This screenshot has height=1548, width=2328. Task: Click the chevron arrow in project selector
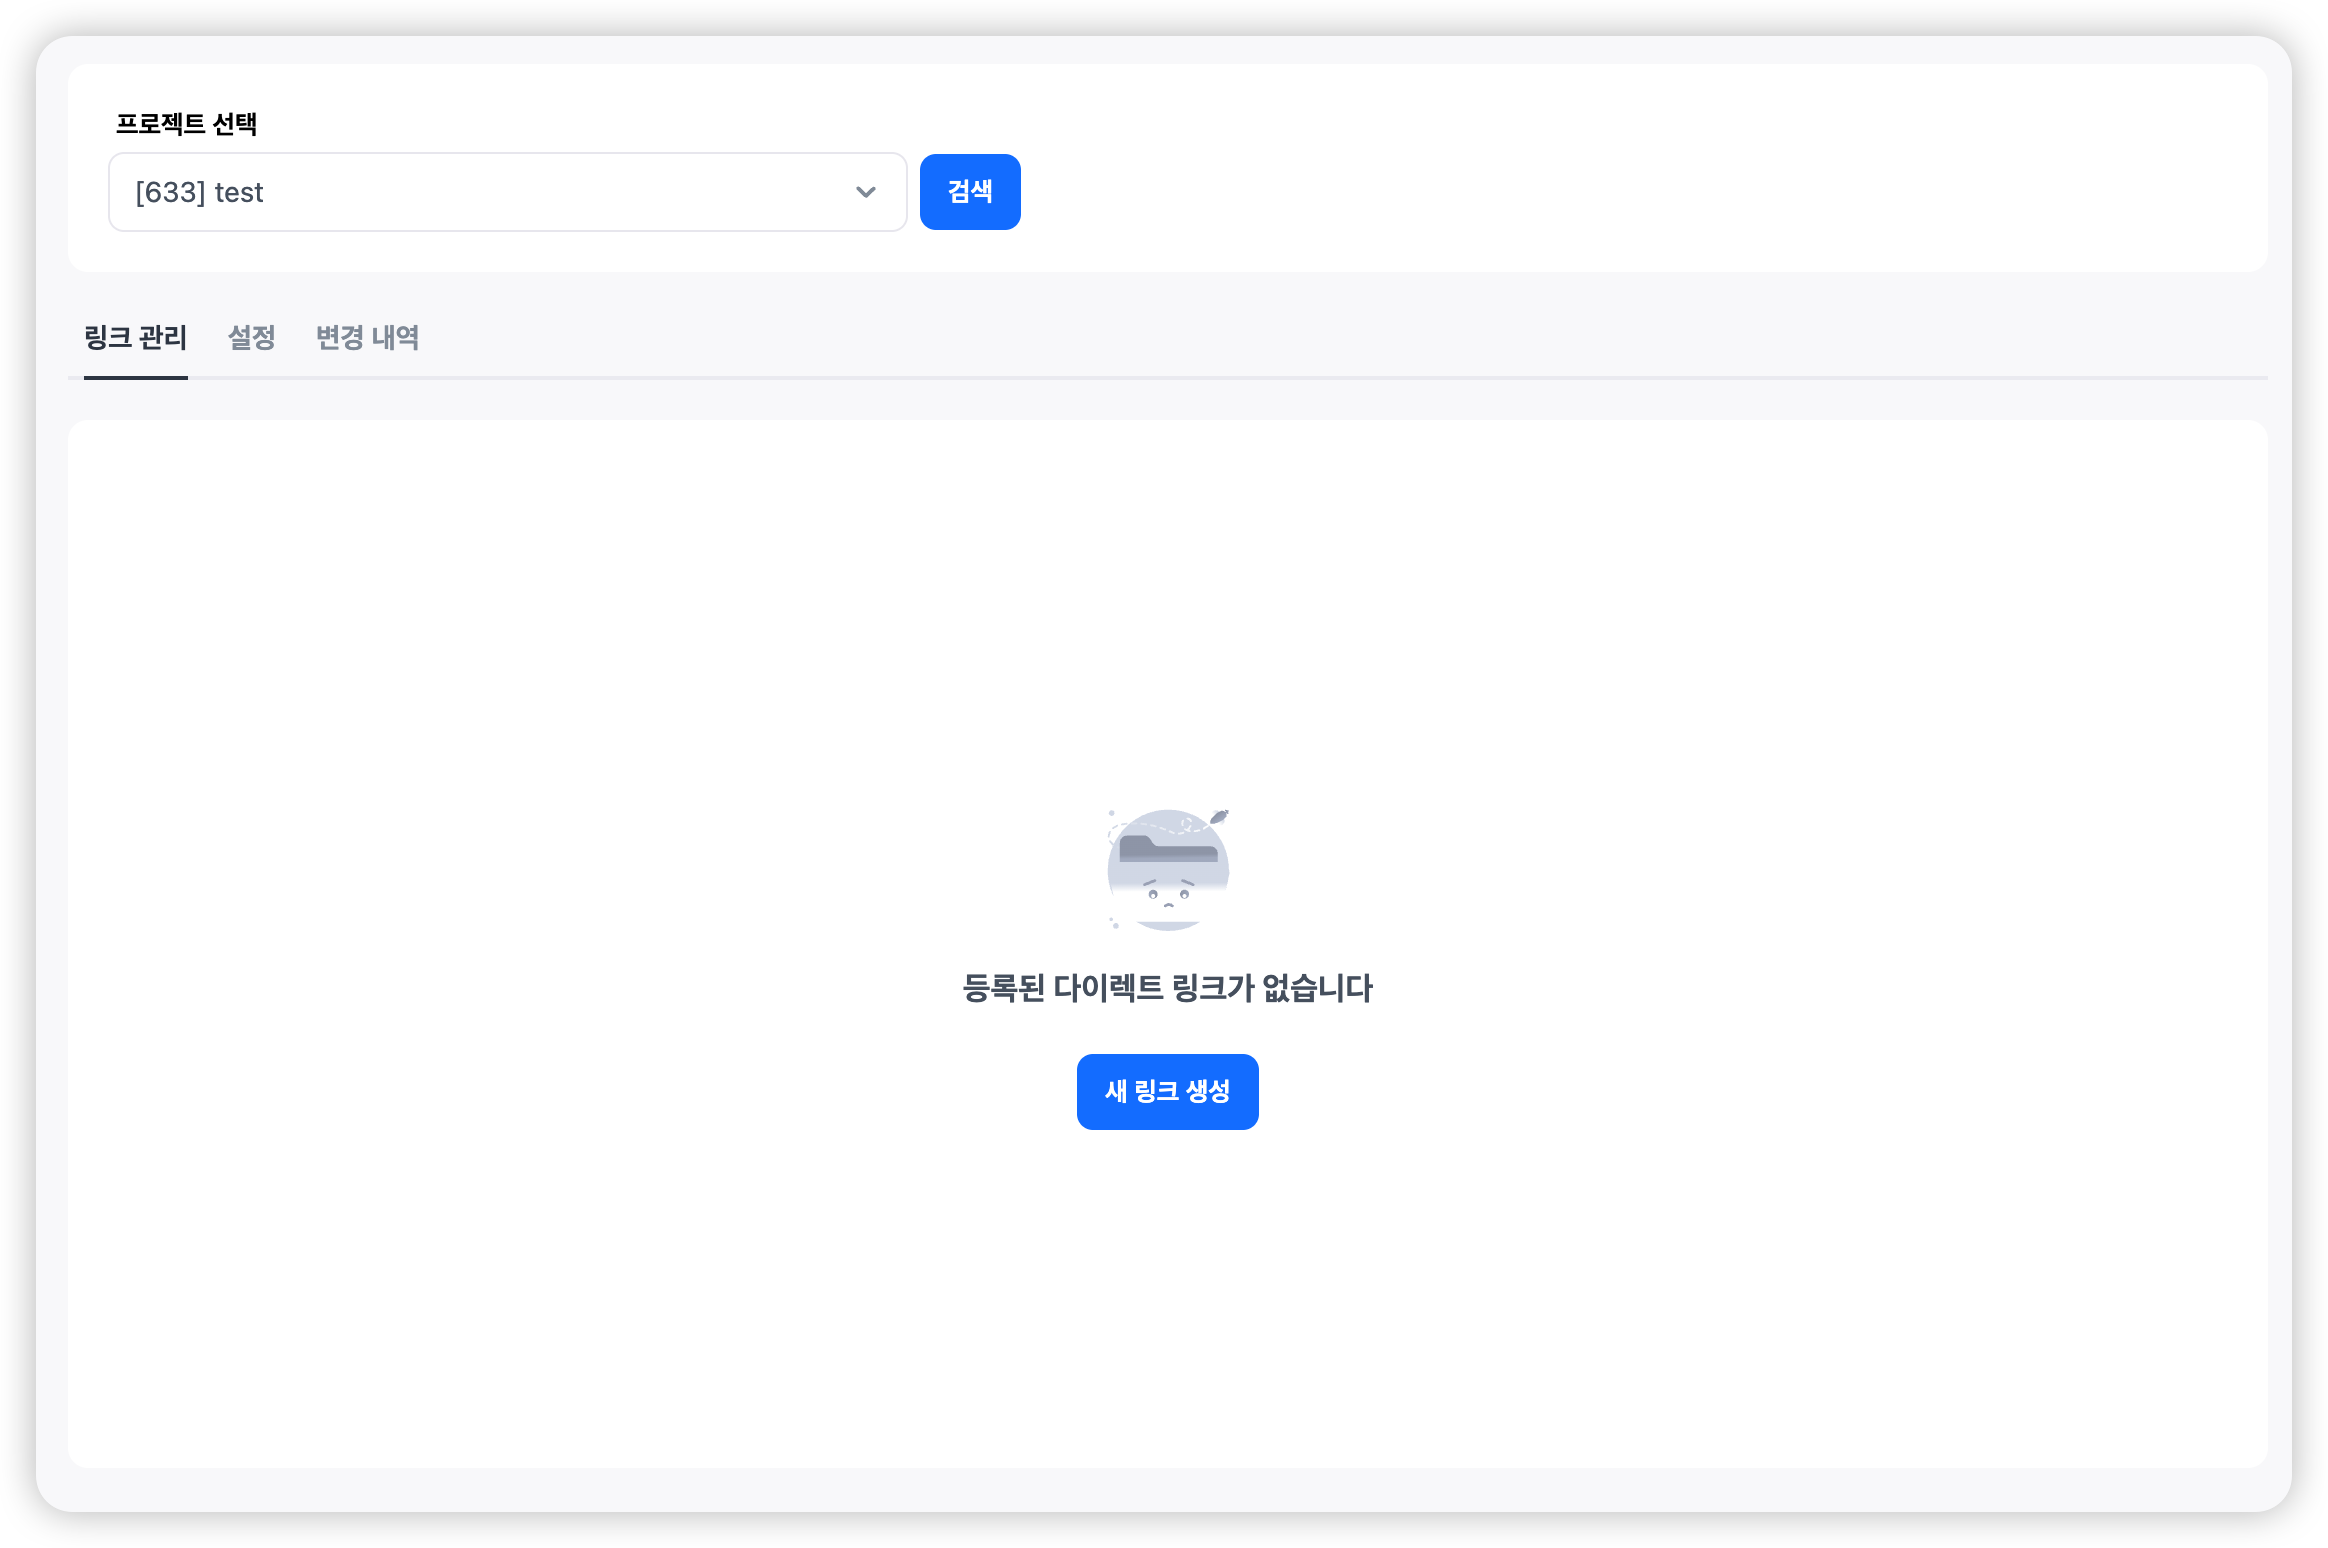866,192
